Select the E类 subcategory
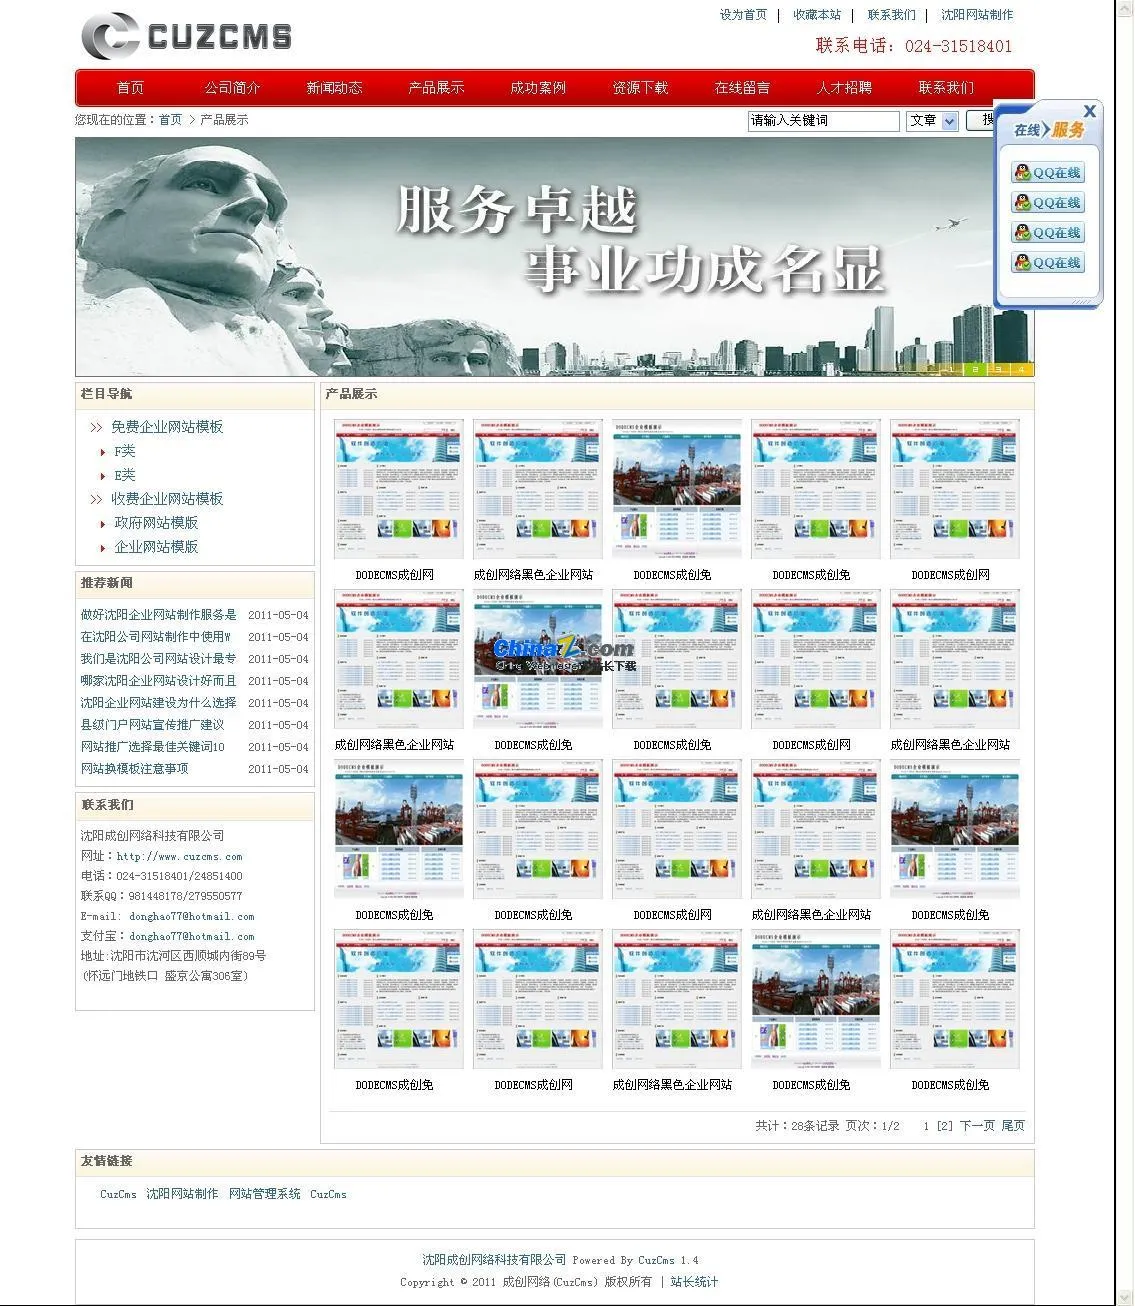 (125, 476)
